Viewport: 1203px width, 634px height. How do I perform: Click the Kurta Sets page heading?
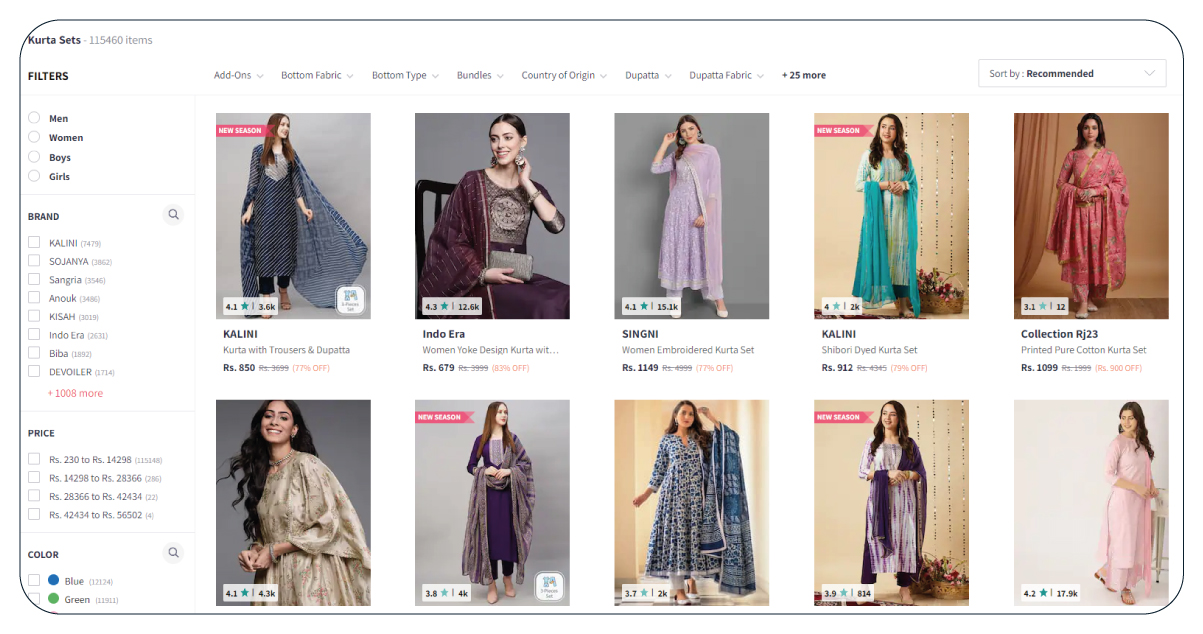coord(54,40)
